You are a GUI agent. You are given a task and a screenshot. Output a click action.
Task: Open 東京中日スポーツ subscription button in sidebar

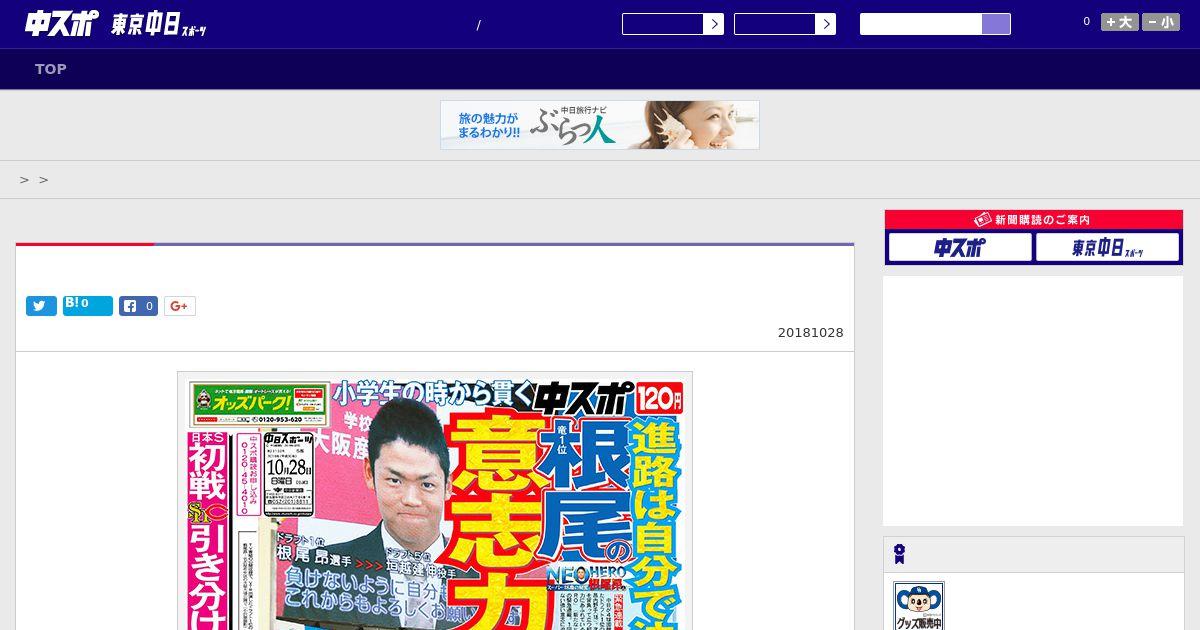pos(1107,247)
